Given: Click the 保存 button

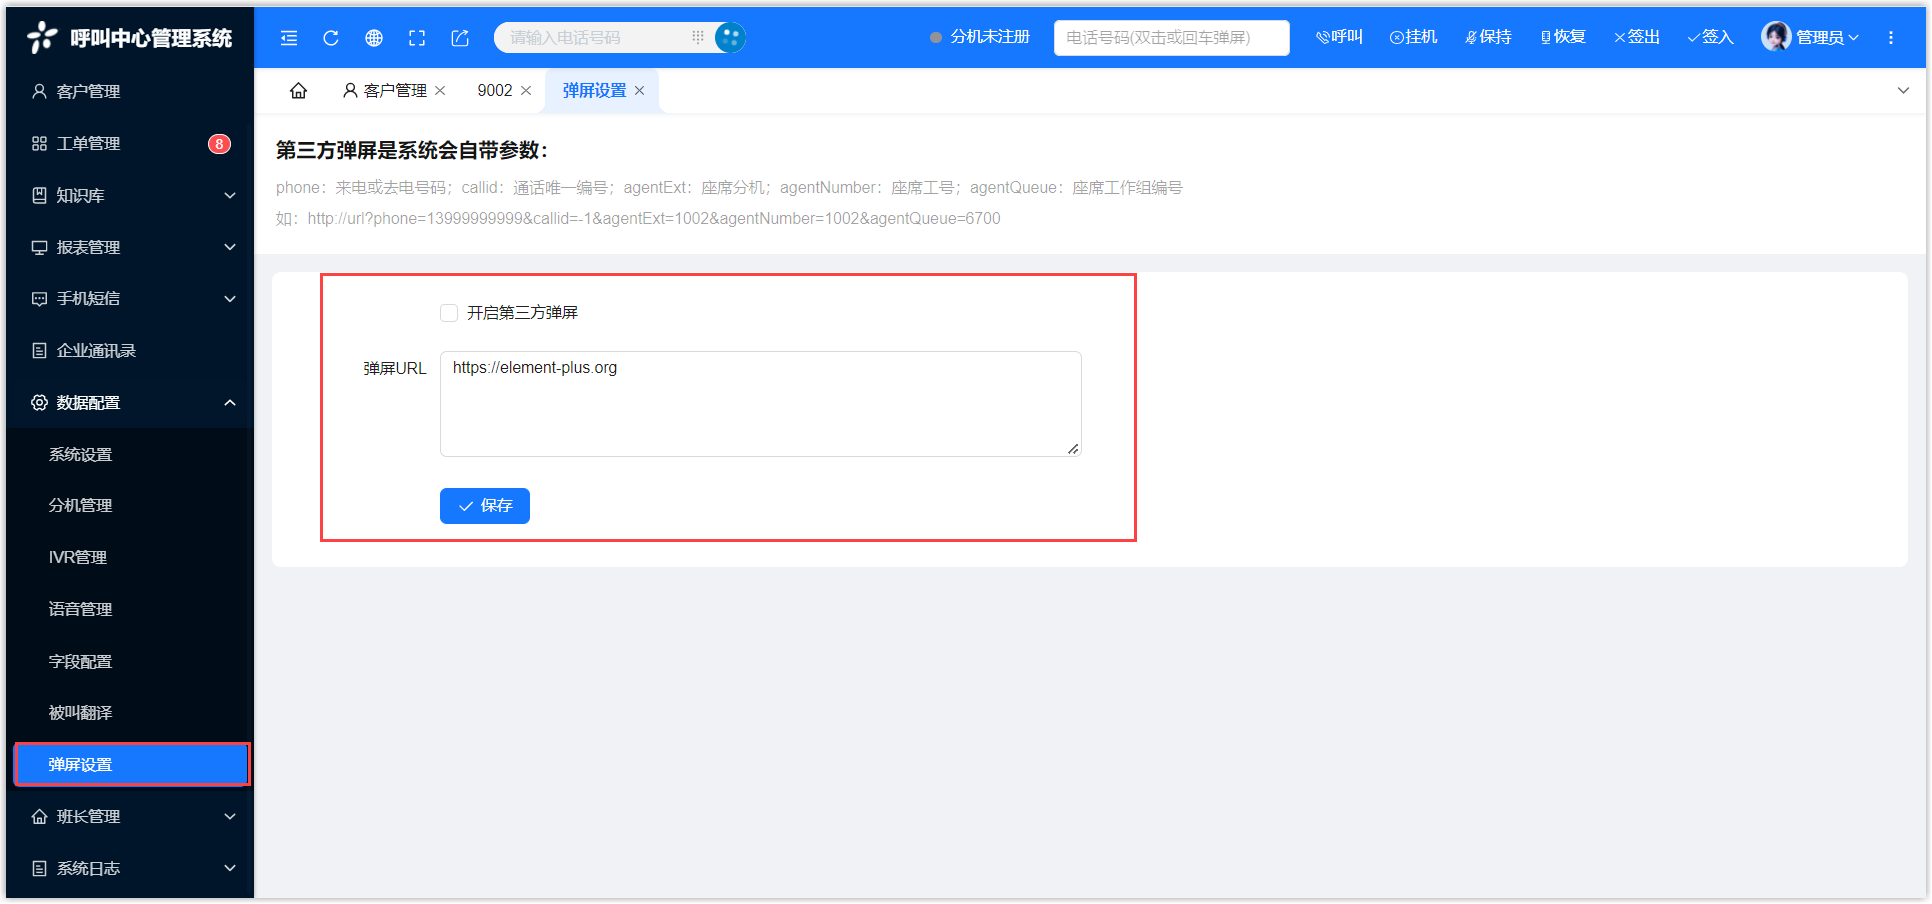Looking at the screenshot, I should [x=485, y=506].
